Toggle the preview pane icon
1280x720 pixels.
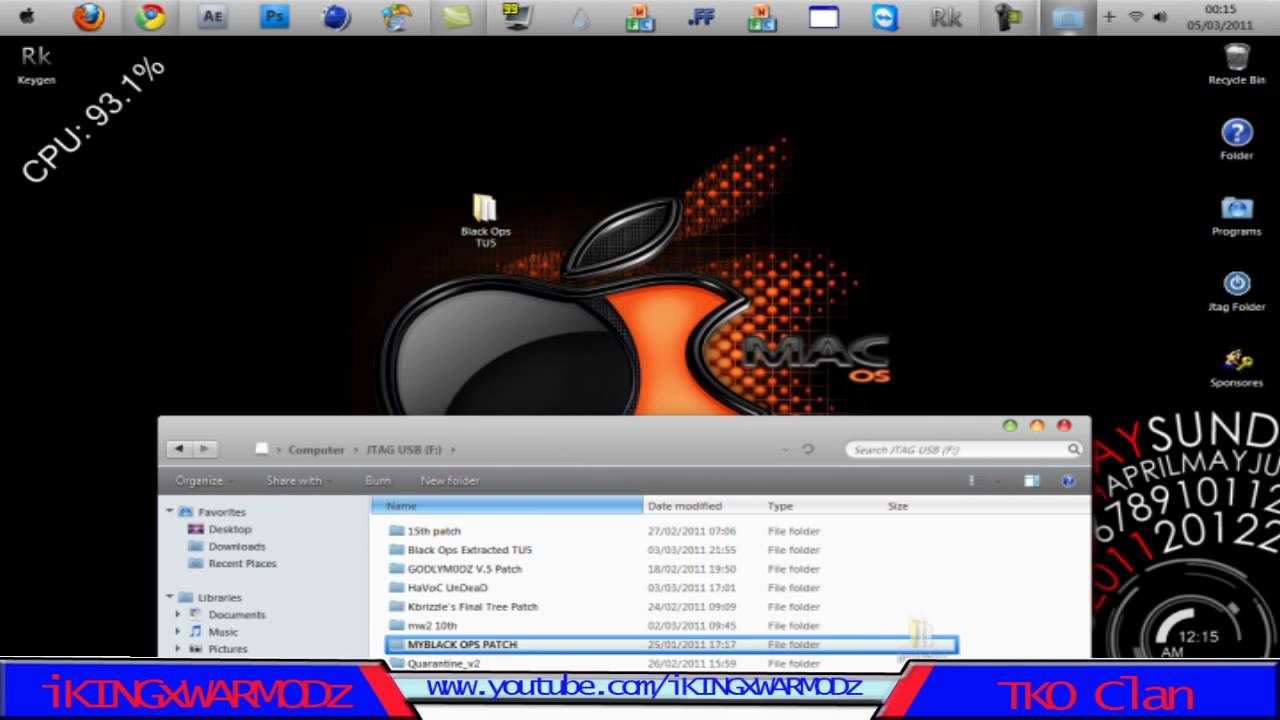tap(1032, 481)
